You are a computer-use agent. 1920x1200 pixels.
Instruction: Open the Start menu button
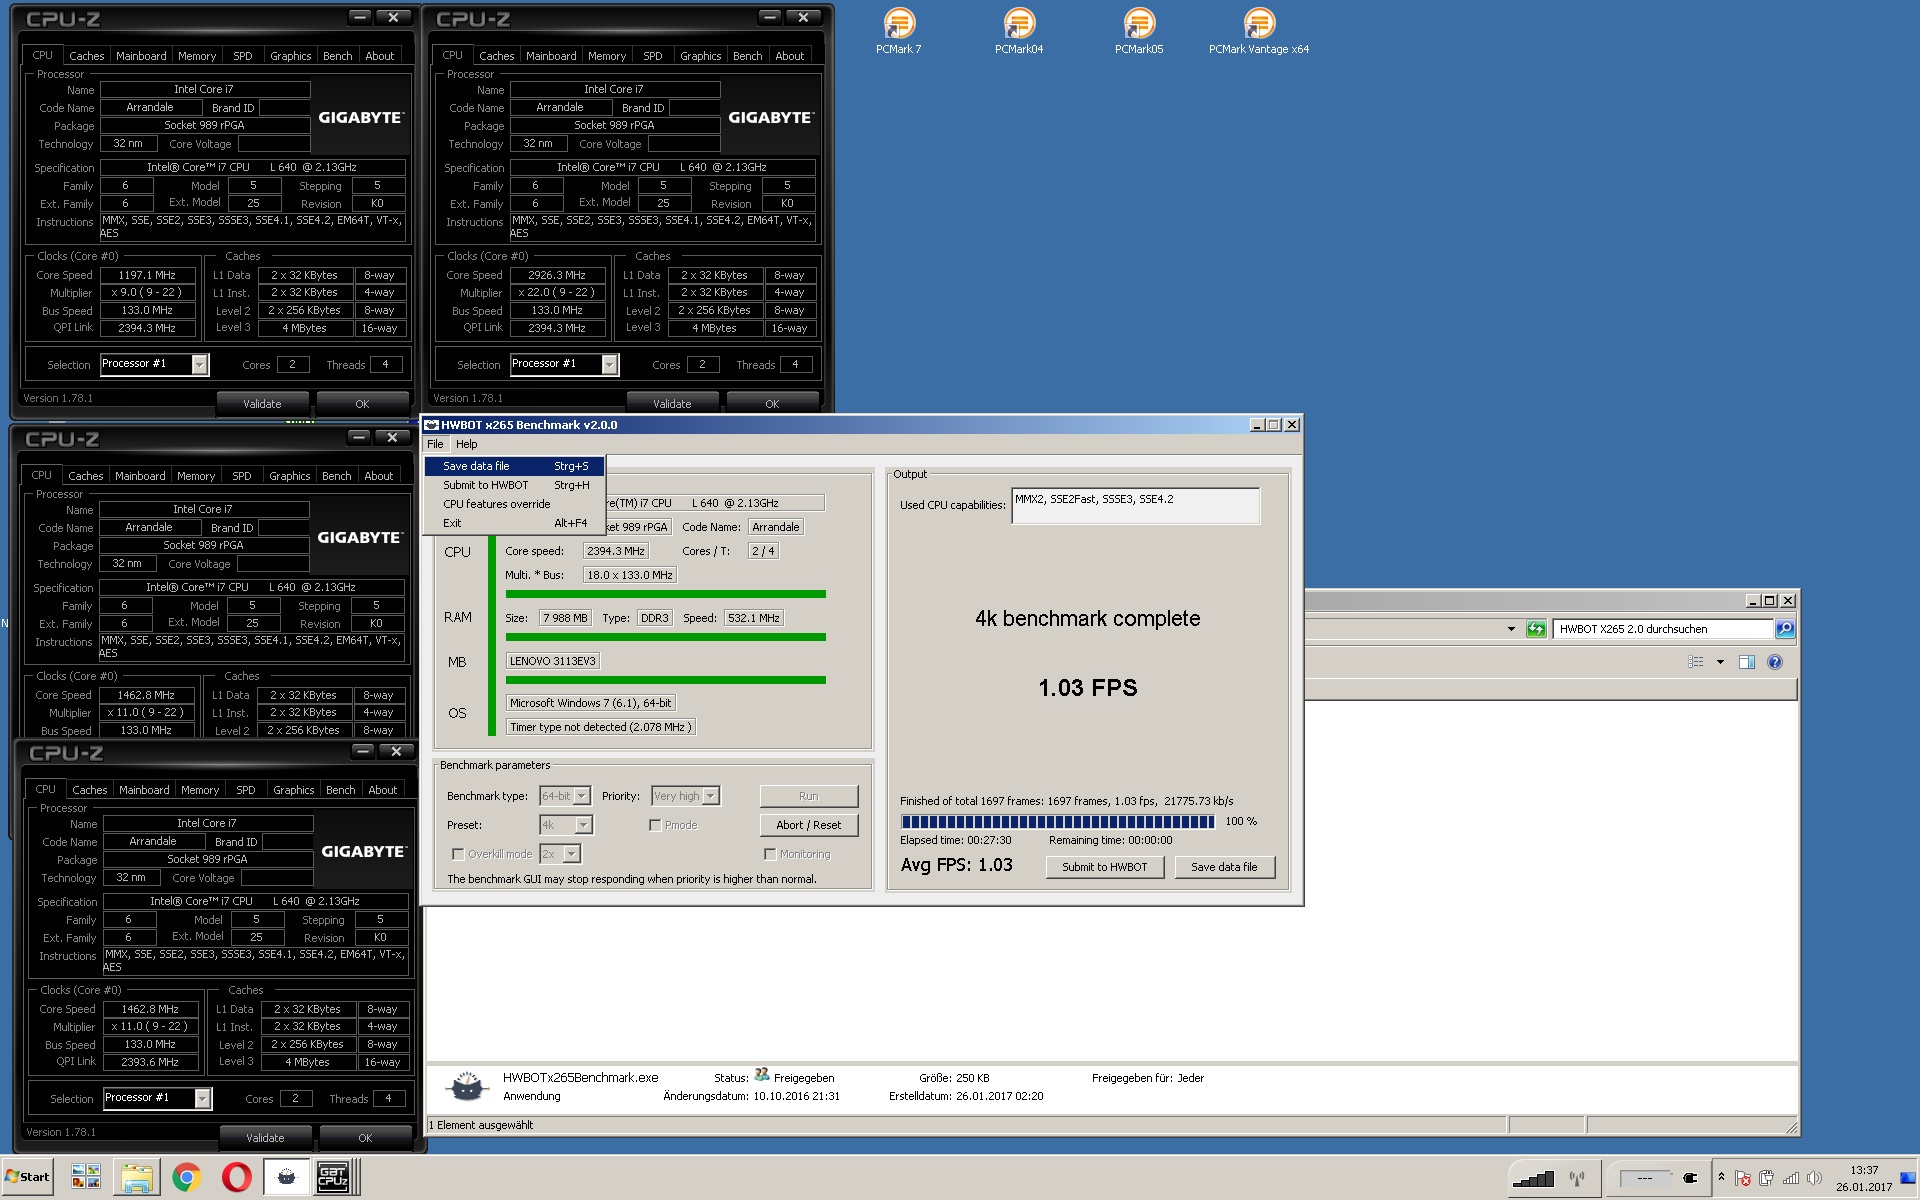pyautogui.click(x=27, y=1177)
